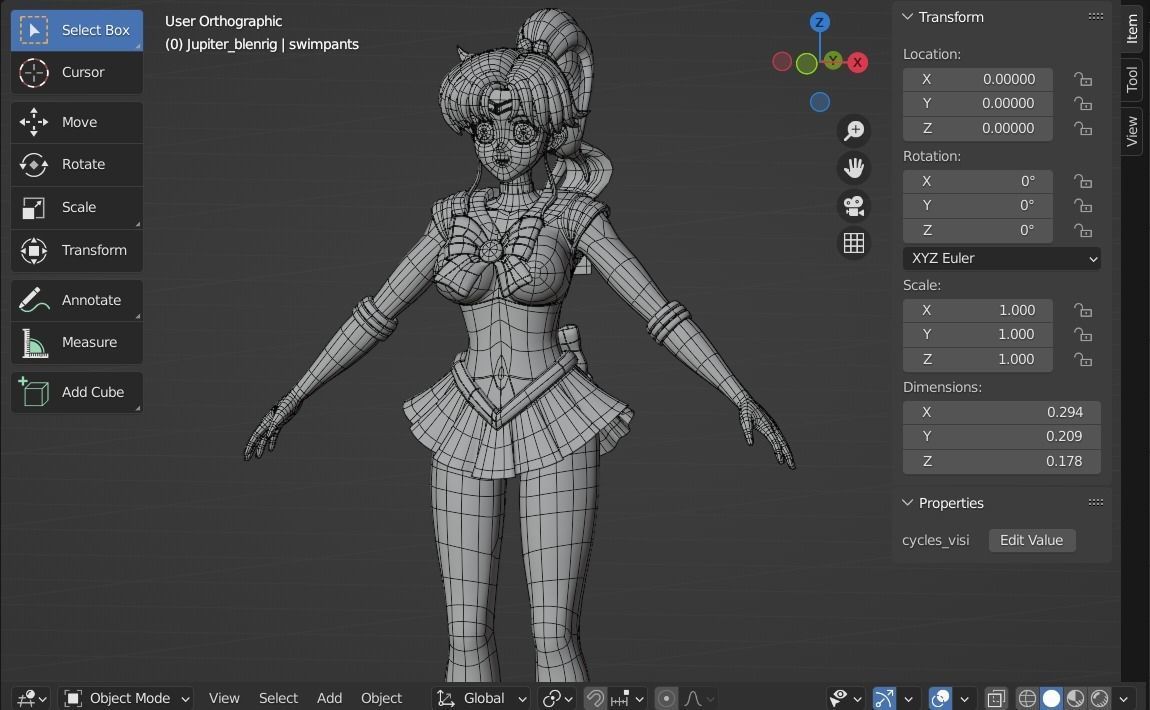Choose the Move tool
This screenshot has width=1150, height=710.
coord(77,122)
